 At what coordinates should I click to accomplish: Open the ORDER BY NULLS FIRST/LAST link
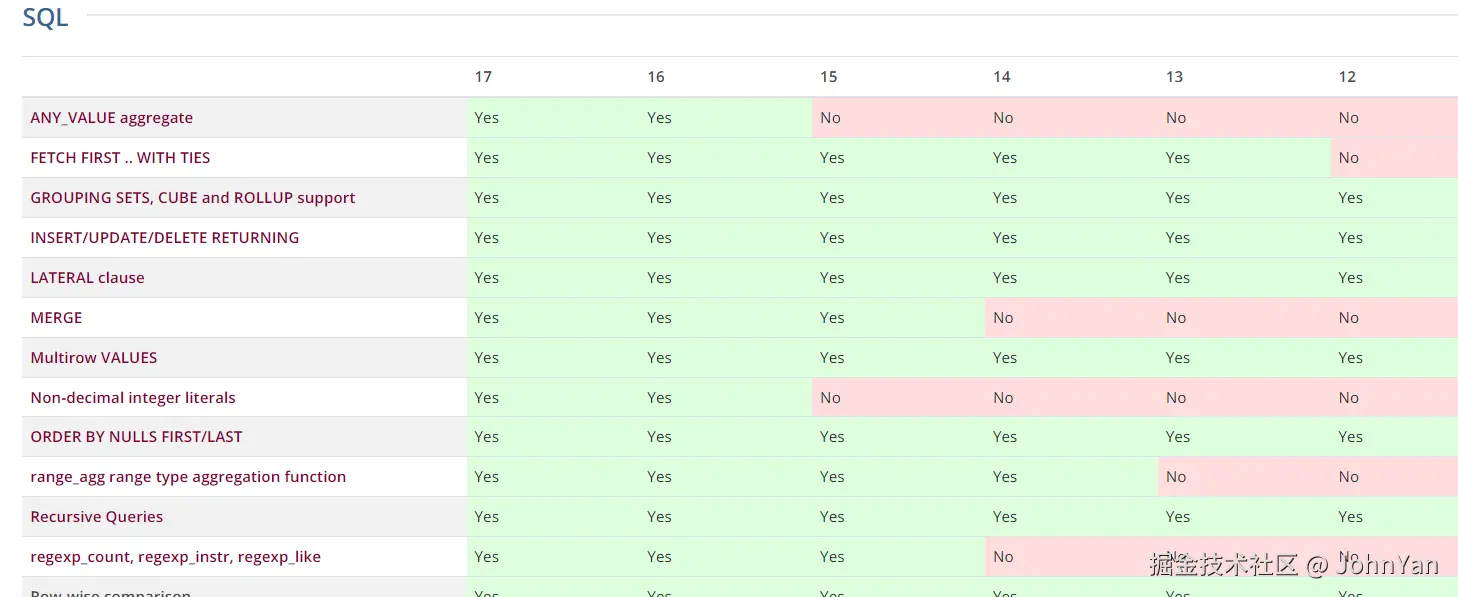point(136,437)
